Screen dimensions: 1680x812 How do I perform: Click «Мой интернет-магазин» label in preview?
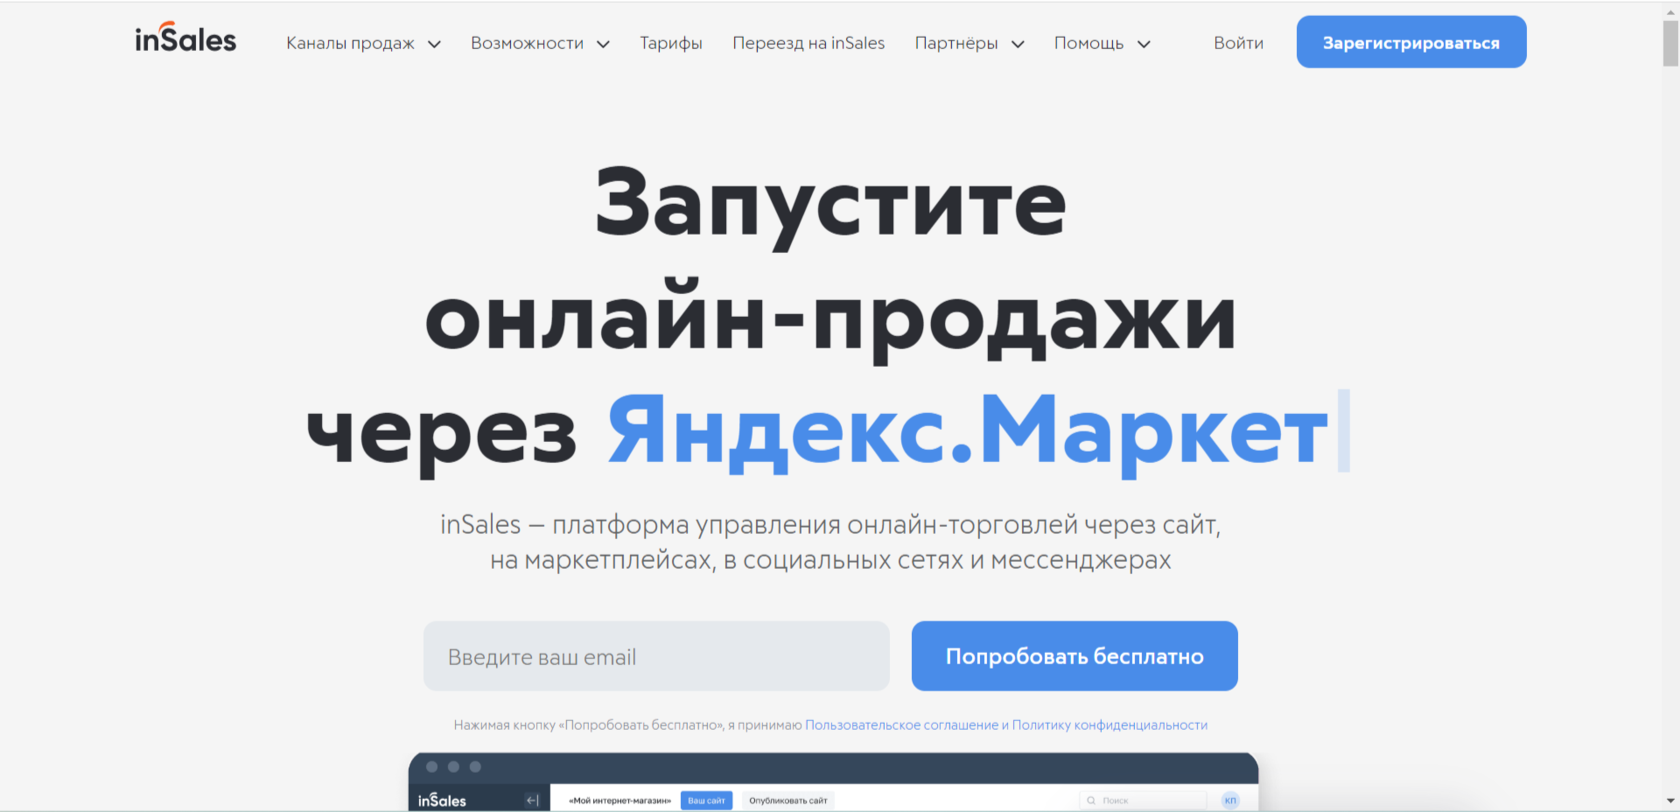pos(620,800)
